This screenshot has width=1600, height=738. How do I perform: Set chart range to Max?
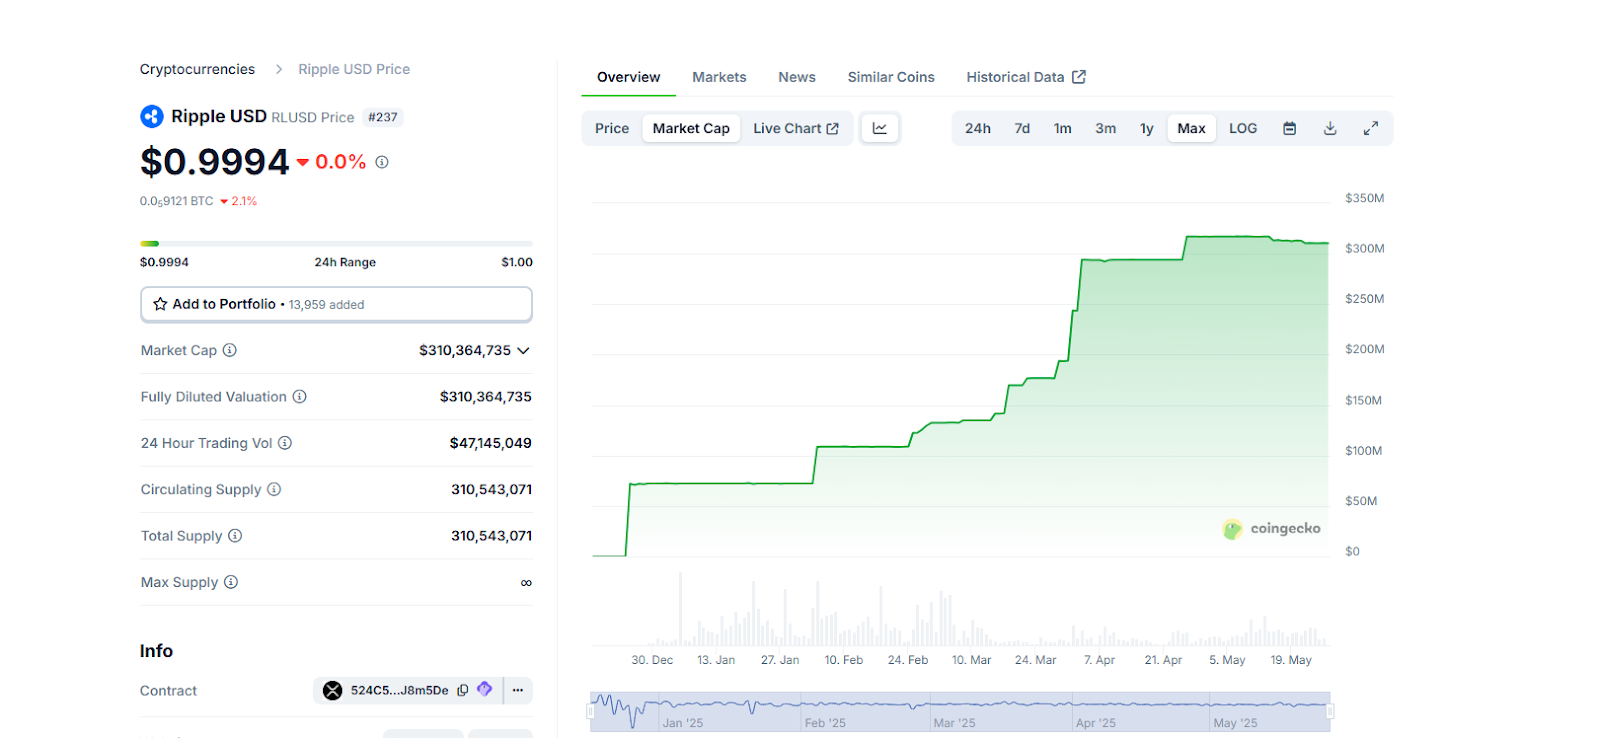pos(1191,128)
